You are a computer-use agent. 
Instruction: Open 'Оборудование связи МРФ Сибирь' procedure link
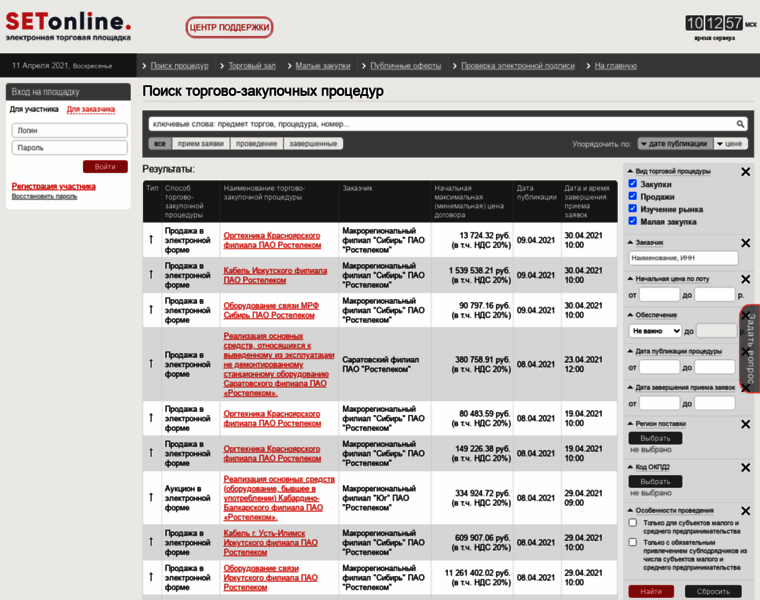271,310
